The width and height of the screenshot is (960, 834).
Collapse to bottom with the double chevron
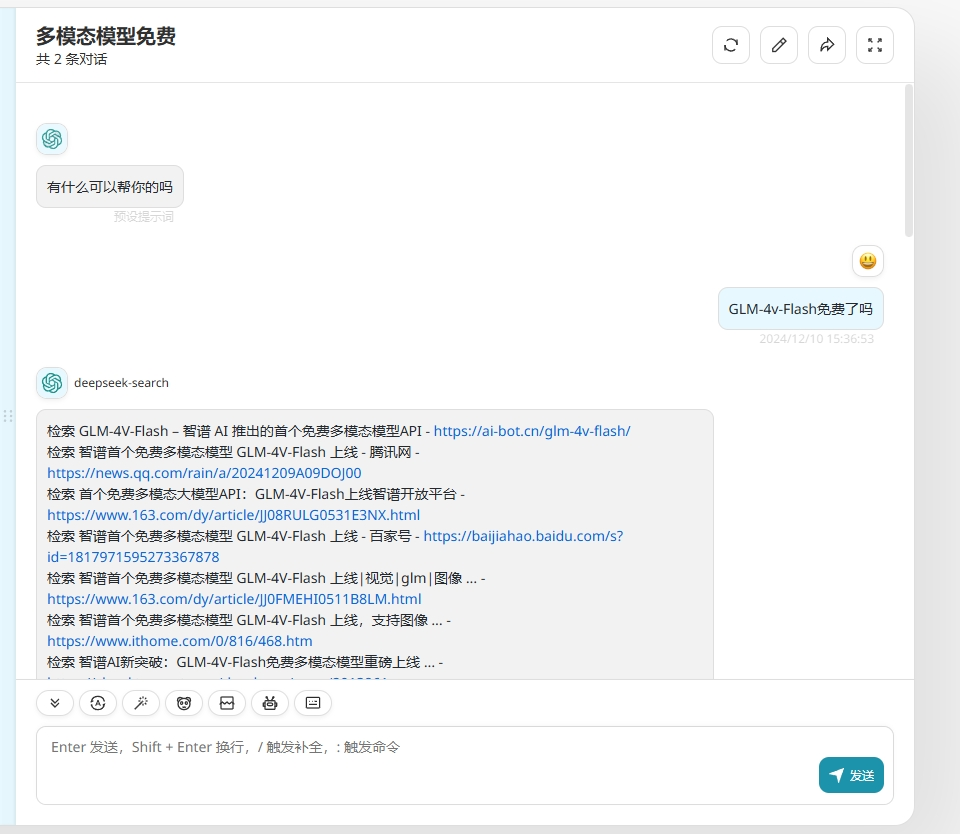click(55, 703)
